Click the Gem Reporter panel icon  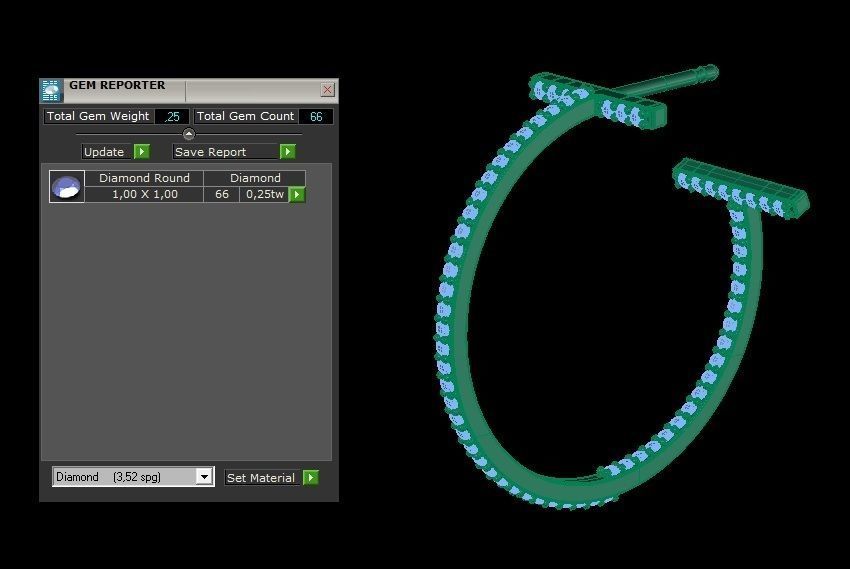[x=51, y=90]
